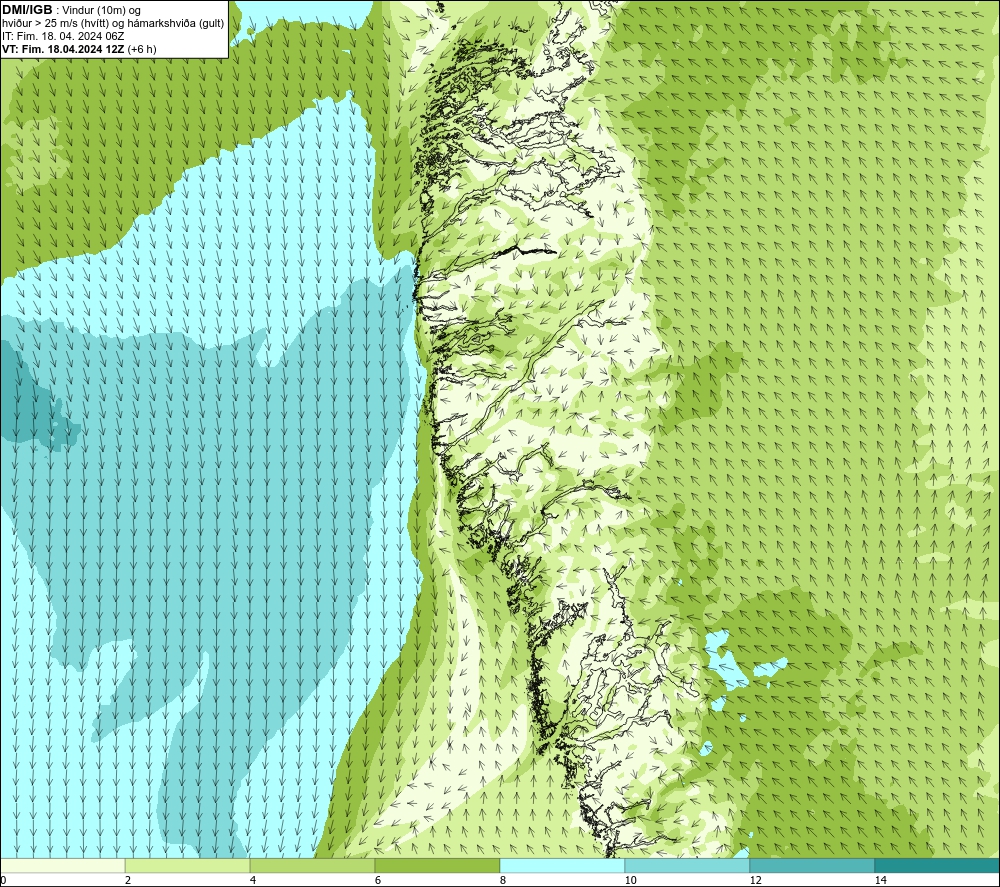Image resolution: width=1000 pixels, height=887 pixels.
Task: Click the light cyan 8–10 colorbar segment
Action: coord(562,865)
